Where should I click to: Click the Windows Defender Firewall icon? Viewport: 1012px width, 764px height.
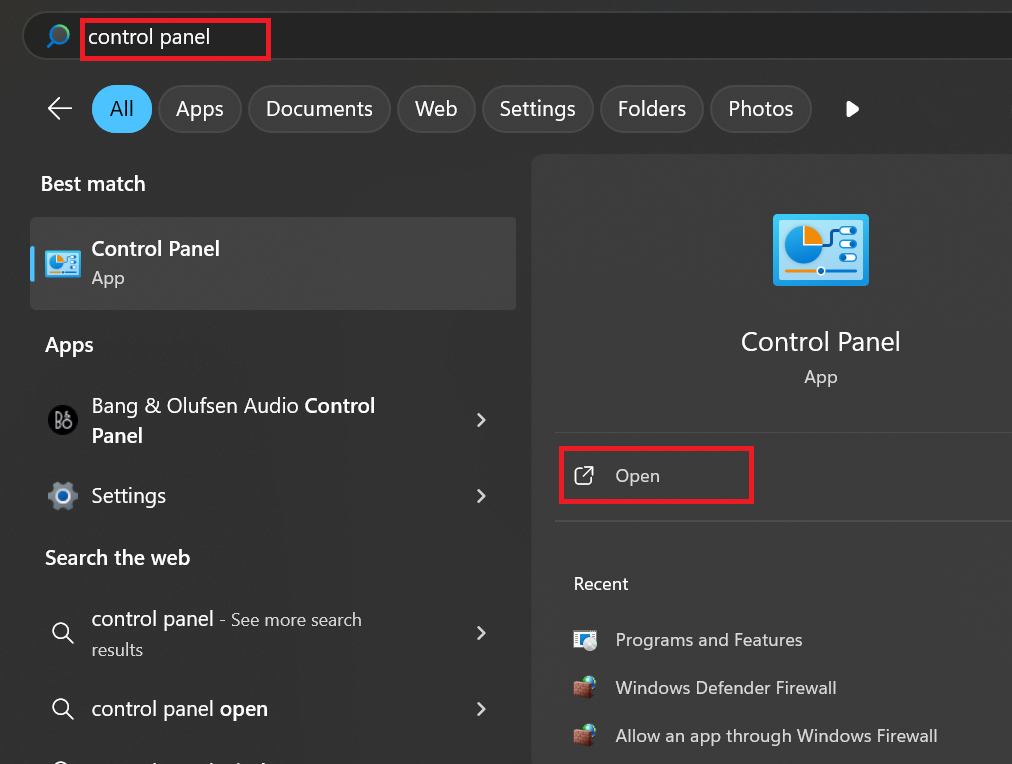coord(585,687)
